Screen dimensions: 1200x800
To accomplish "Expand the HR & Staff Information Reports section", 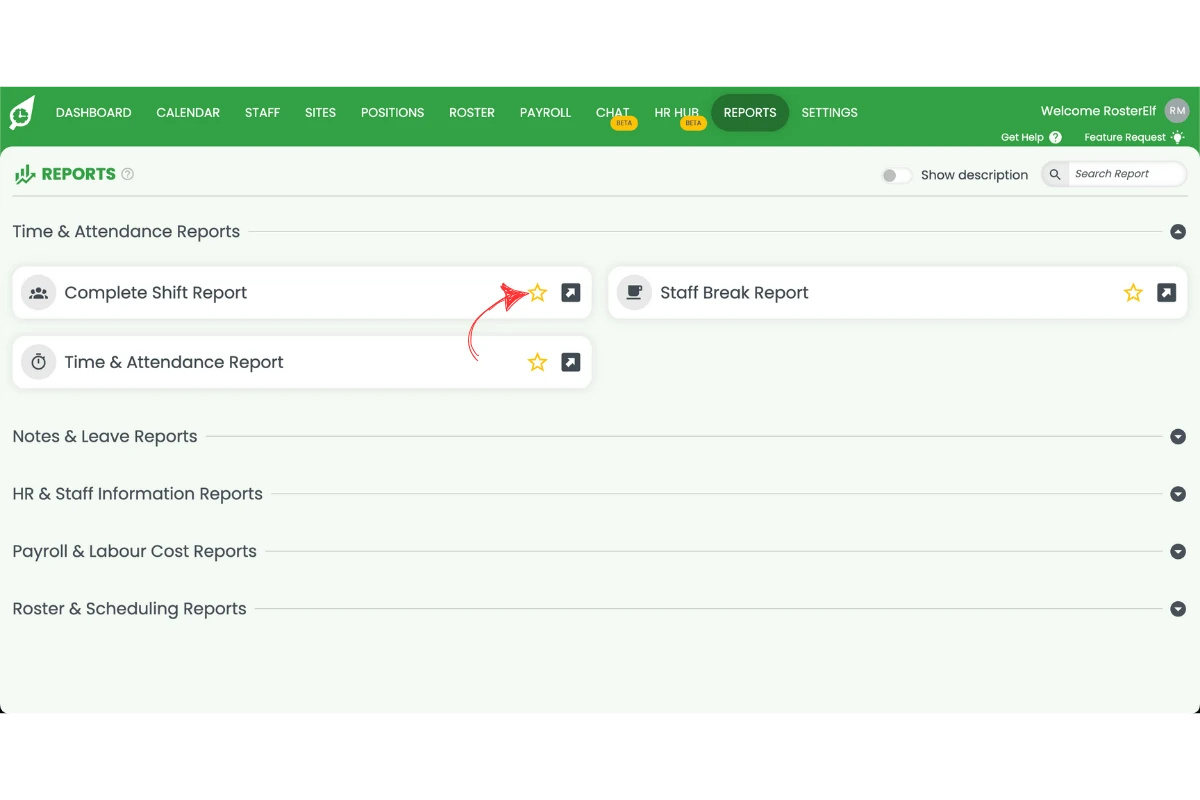I will tap(1178, 494).
